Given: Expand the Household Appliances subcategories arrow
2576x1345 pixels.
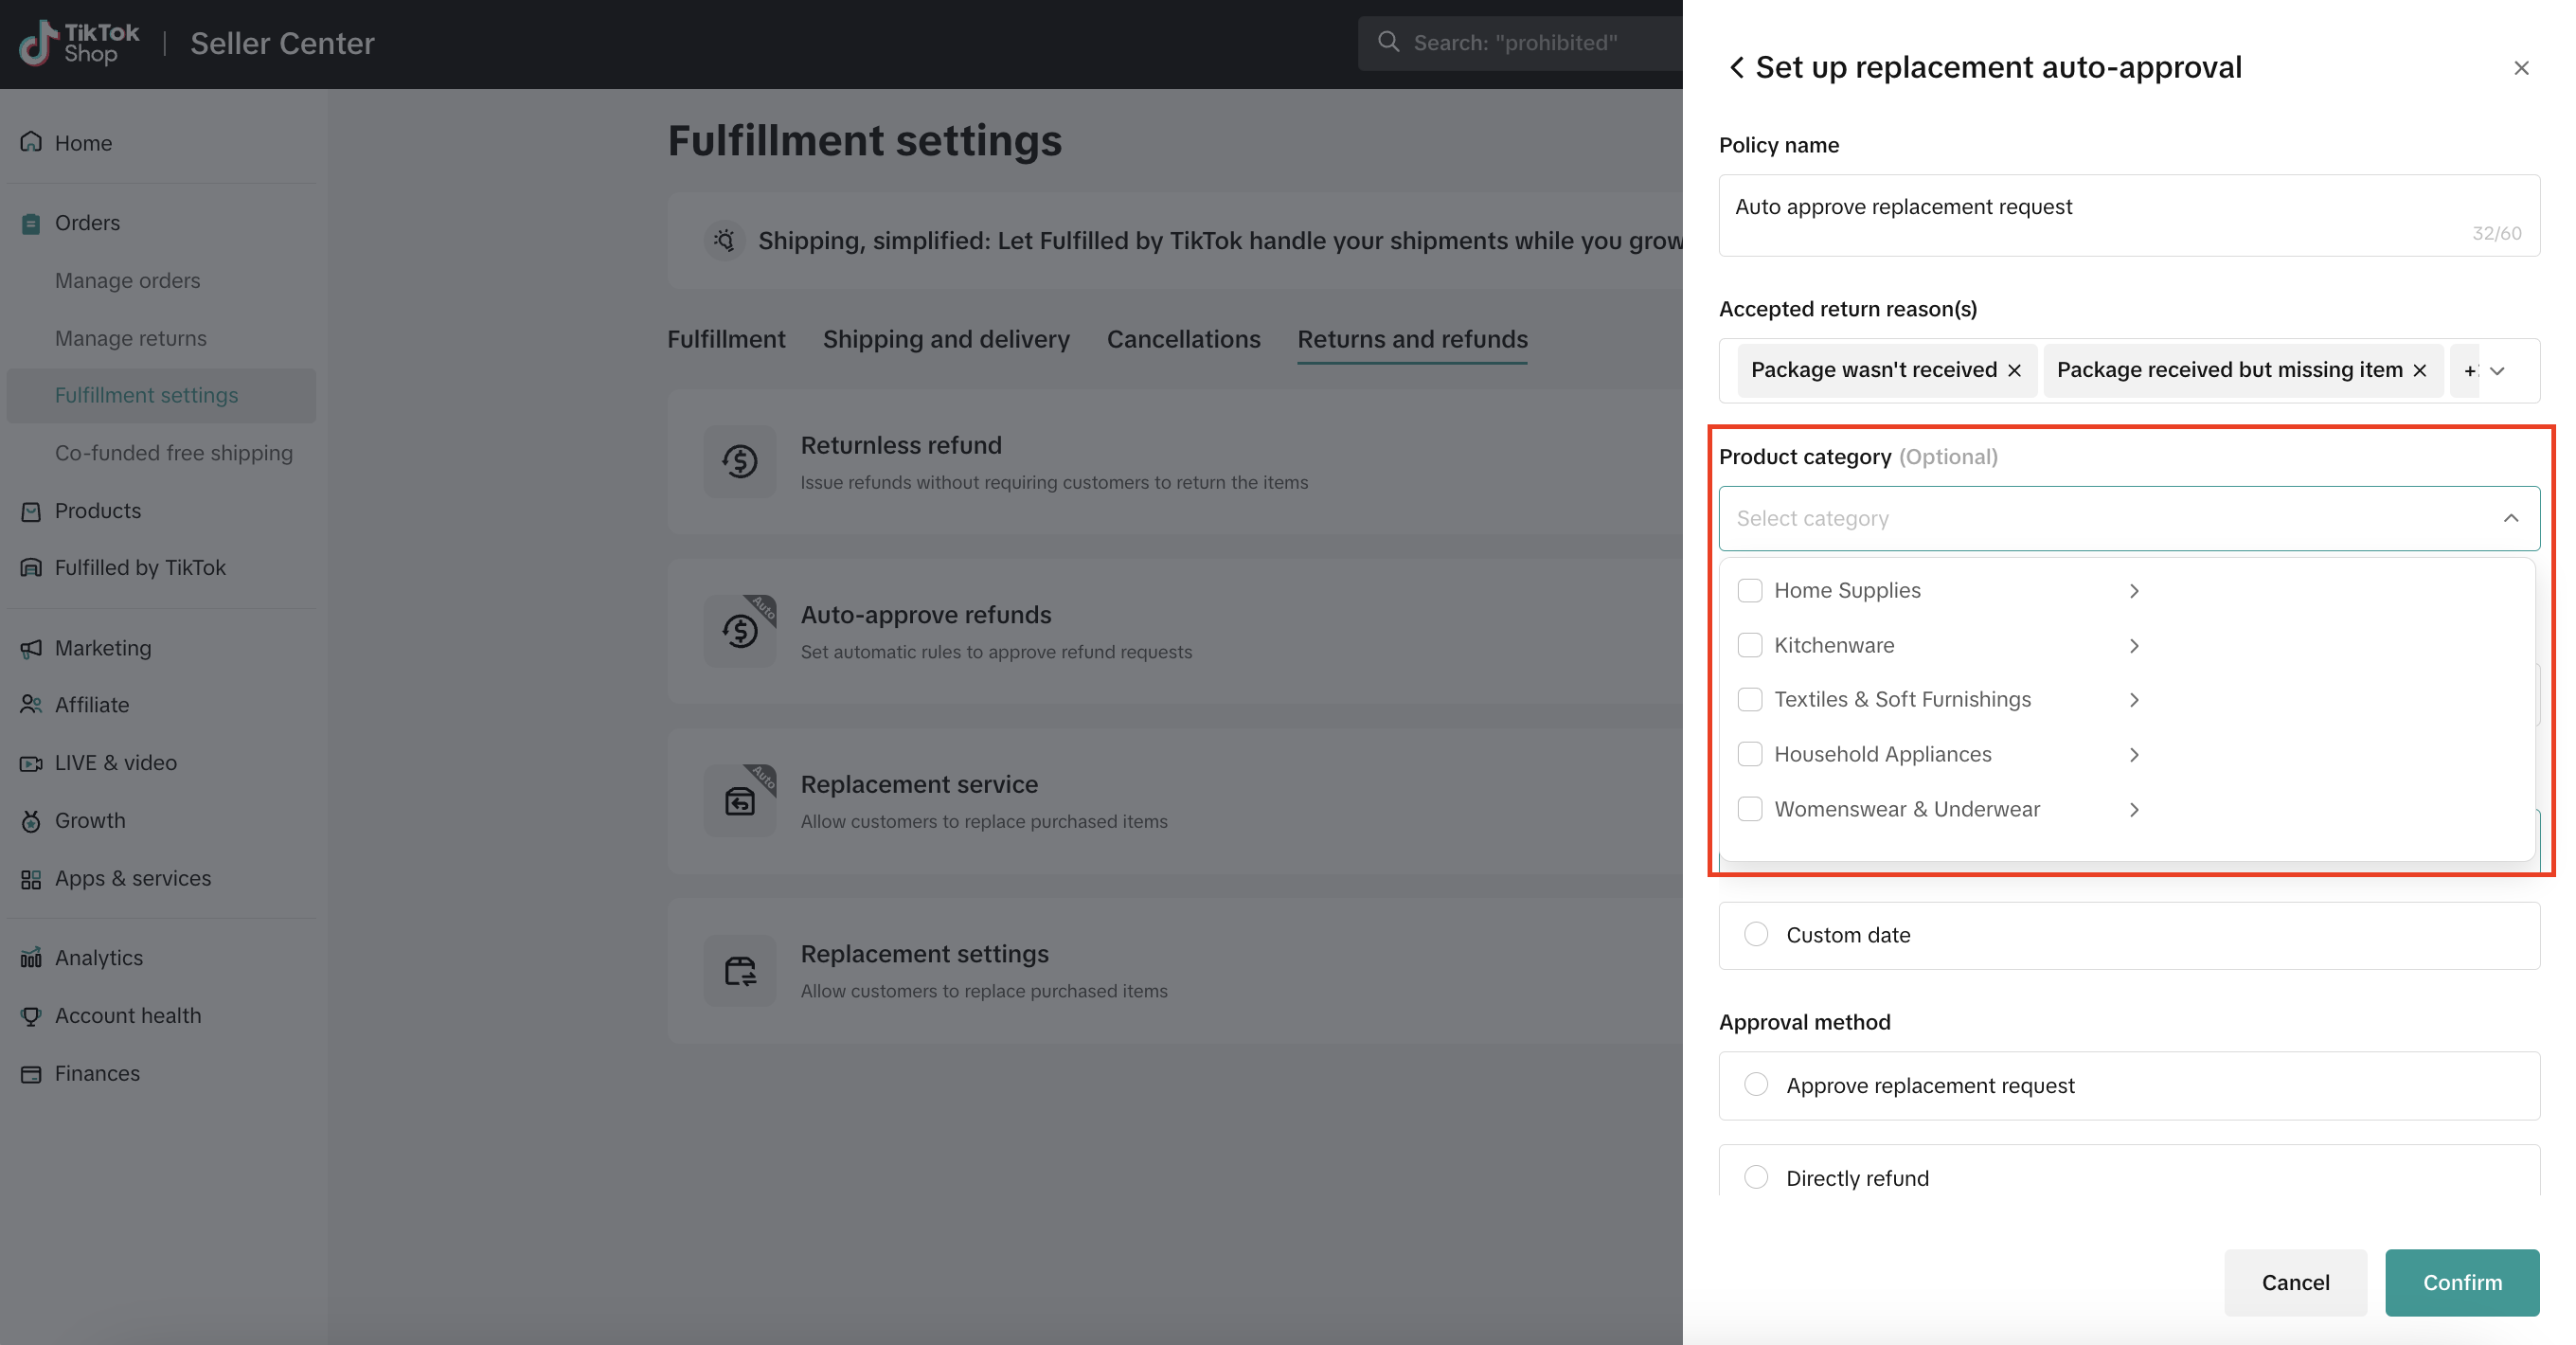Looking at the screenshot, I should click(2134, 755).
